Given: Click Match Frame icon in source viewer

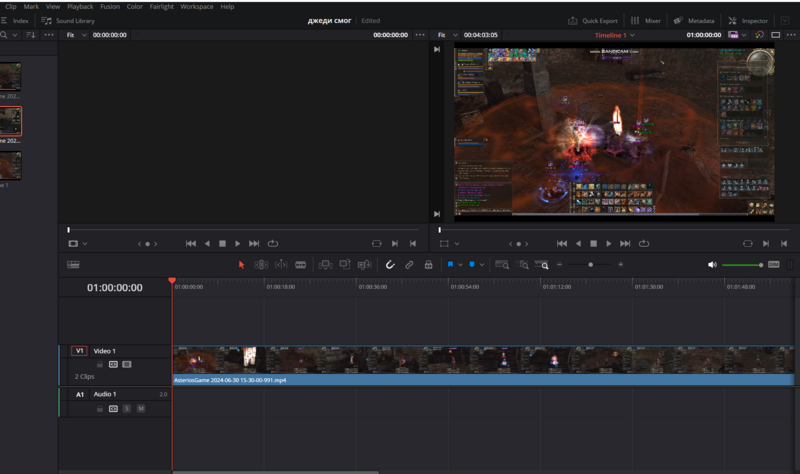Looking at the screenshot, I should (x=377, y=244).
